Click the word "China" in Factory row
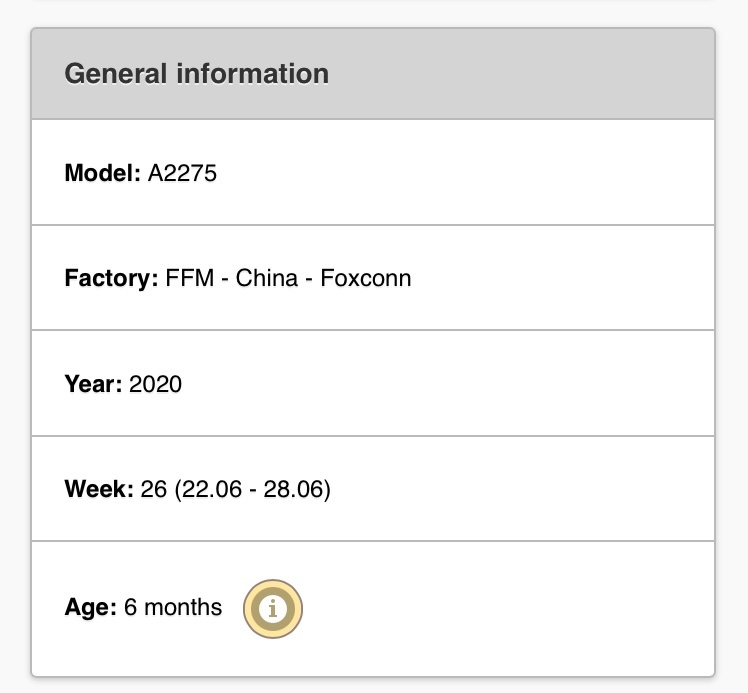The width and height of the screenshot is (748, 693). (267, 278)
